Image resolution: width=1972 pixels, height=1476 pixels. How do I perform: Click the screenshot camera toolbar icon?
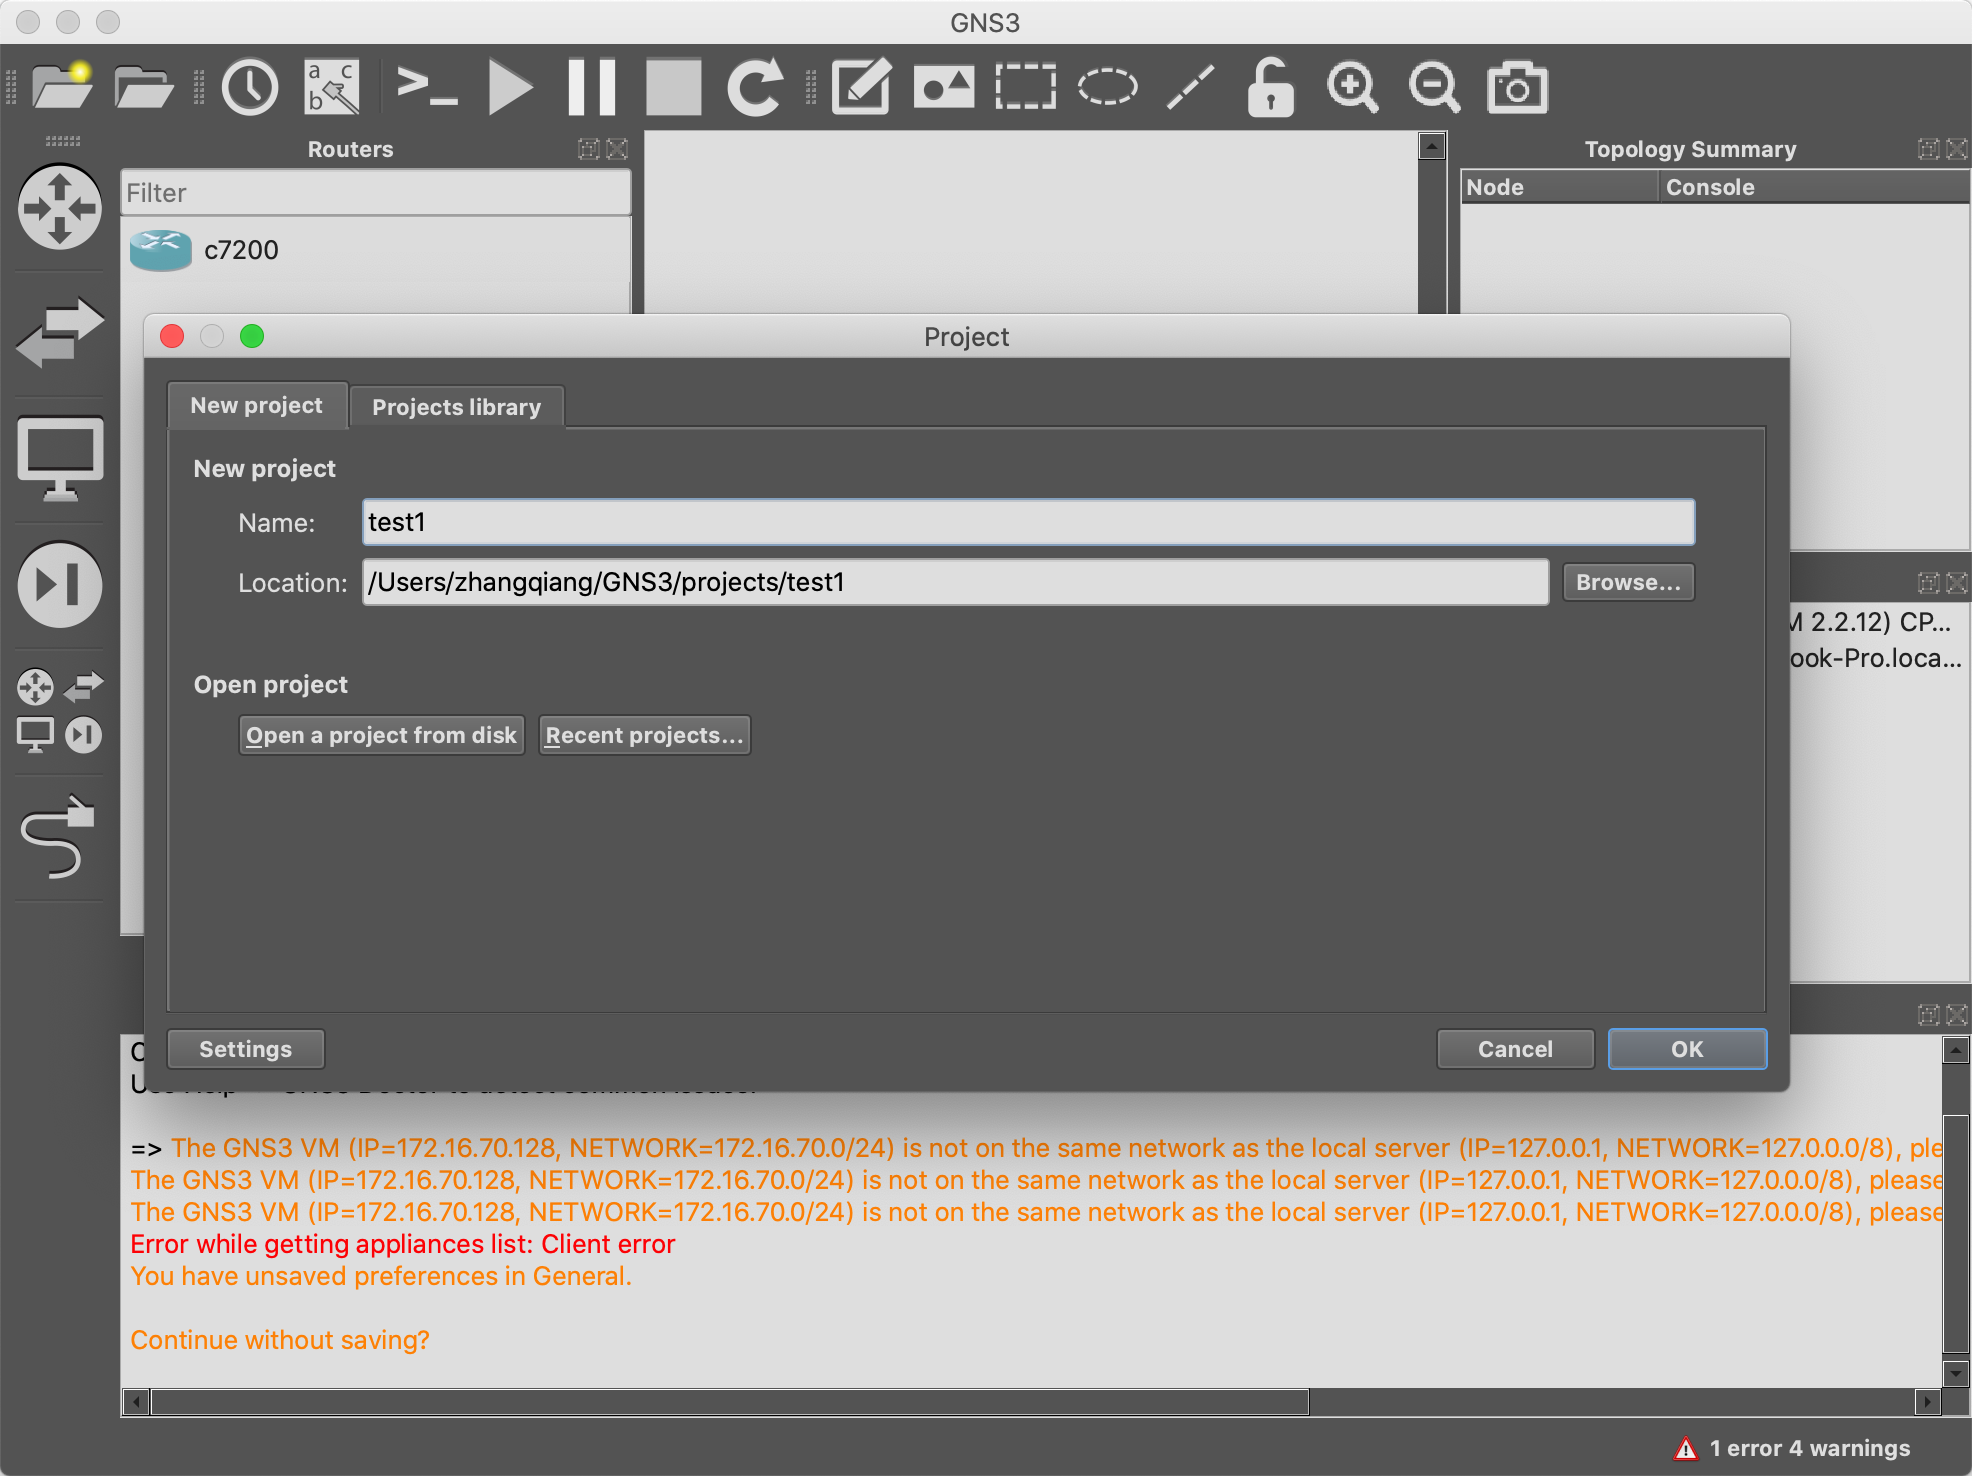(1516, 87)
